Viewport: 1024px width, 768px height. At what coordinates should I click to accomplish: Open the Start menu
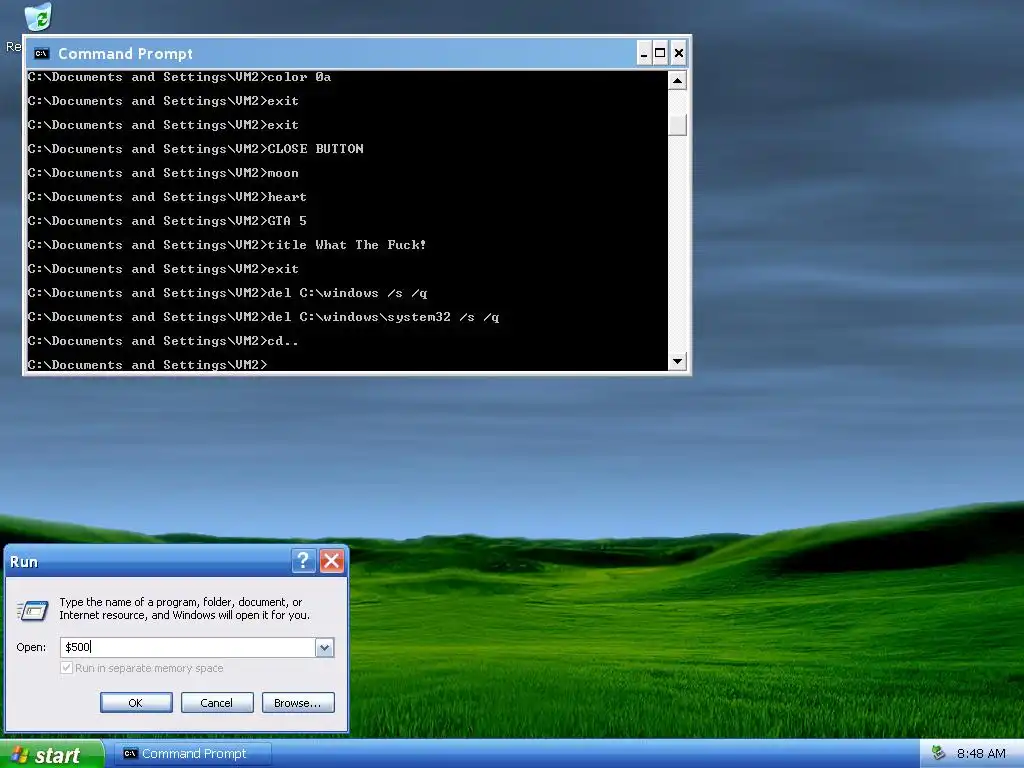(x=51, y=754)
